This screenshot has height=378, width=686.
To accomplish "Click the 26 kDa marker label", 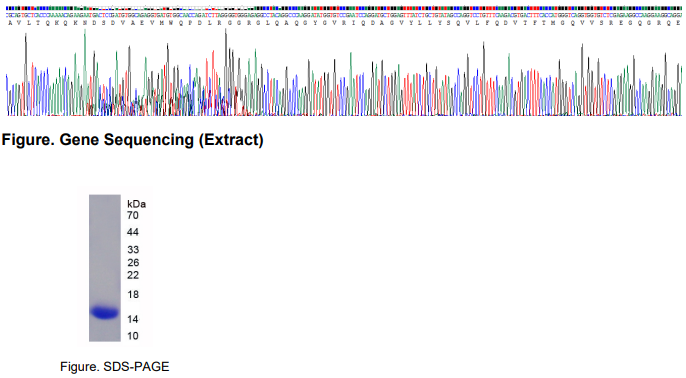I will pos(133,262).
